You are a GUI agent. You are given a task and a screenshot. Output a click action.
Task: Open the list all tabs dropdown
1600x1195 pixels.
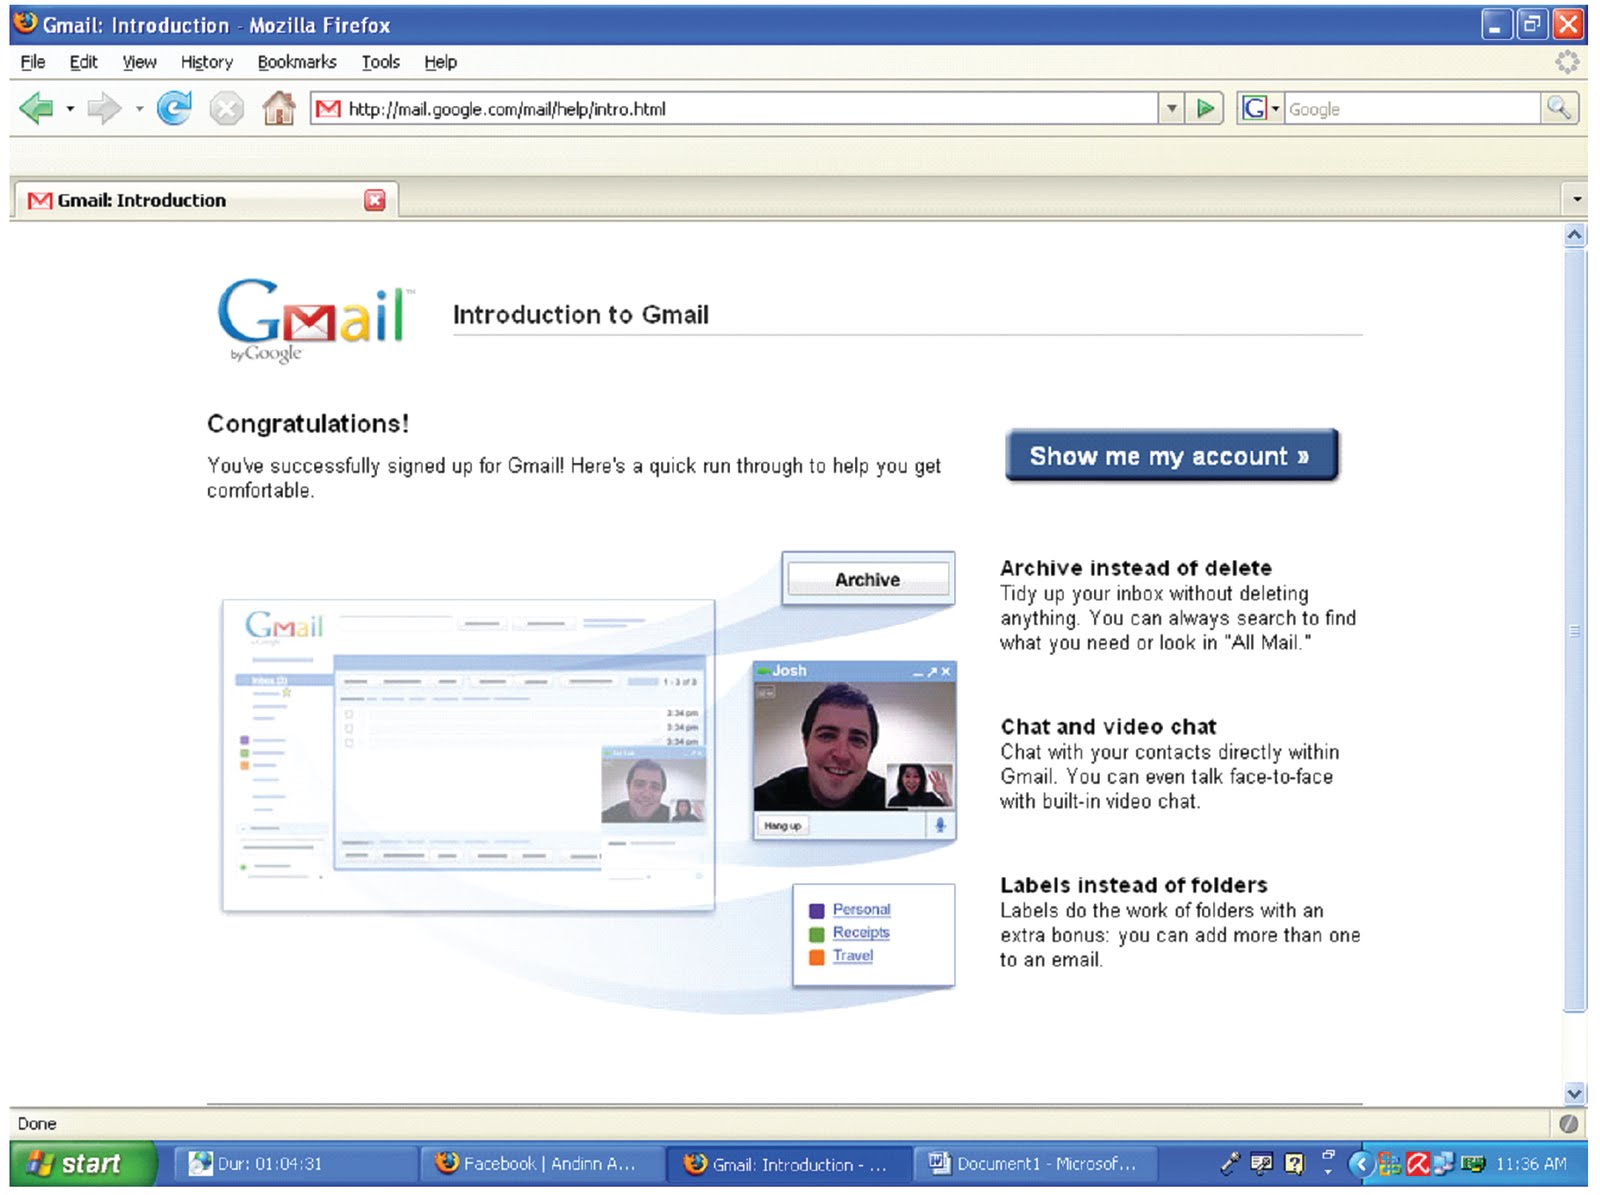[x=1577, y=199]
